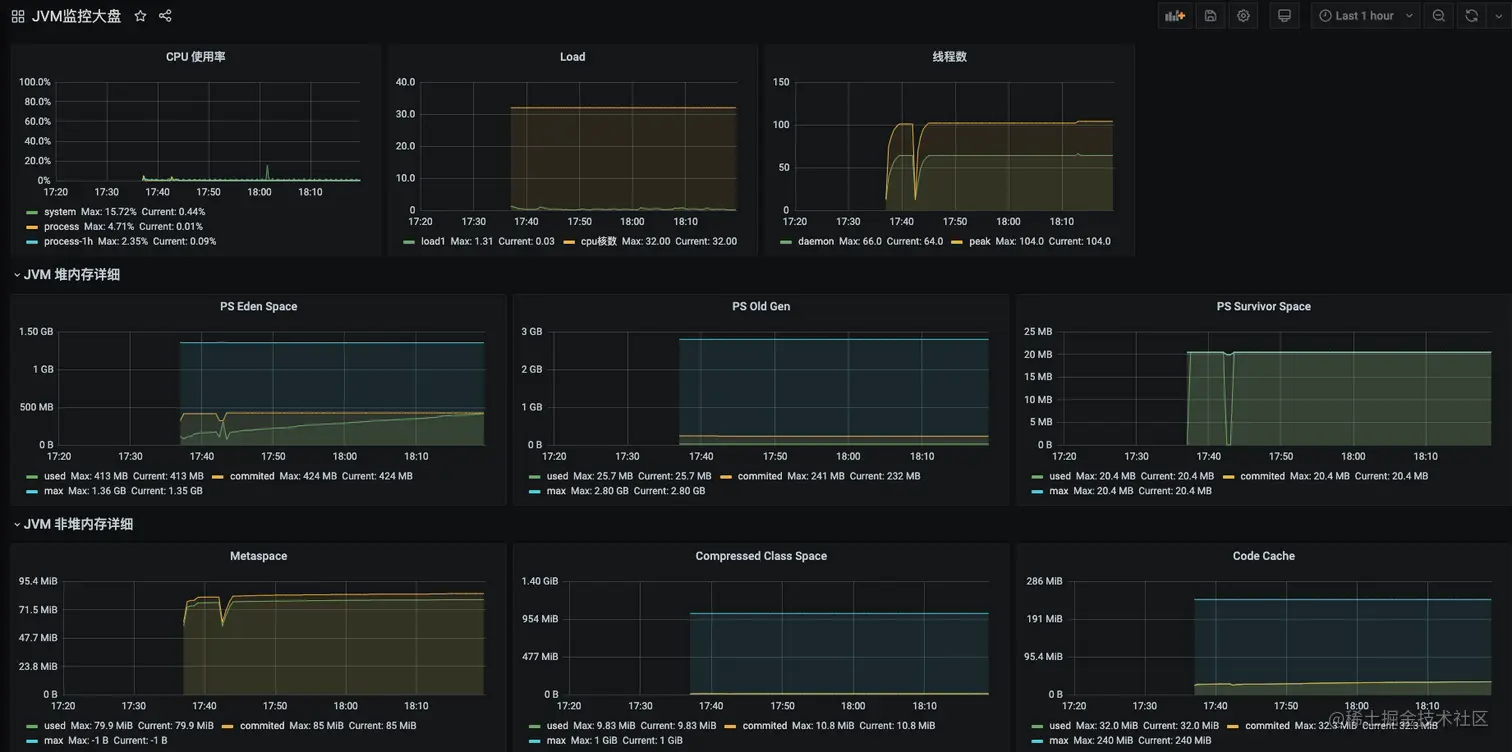Save the dashboard with the disk icon
Image resolution: width=1512 pixels, height=752 pixels.
(x=1209, y=15)
